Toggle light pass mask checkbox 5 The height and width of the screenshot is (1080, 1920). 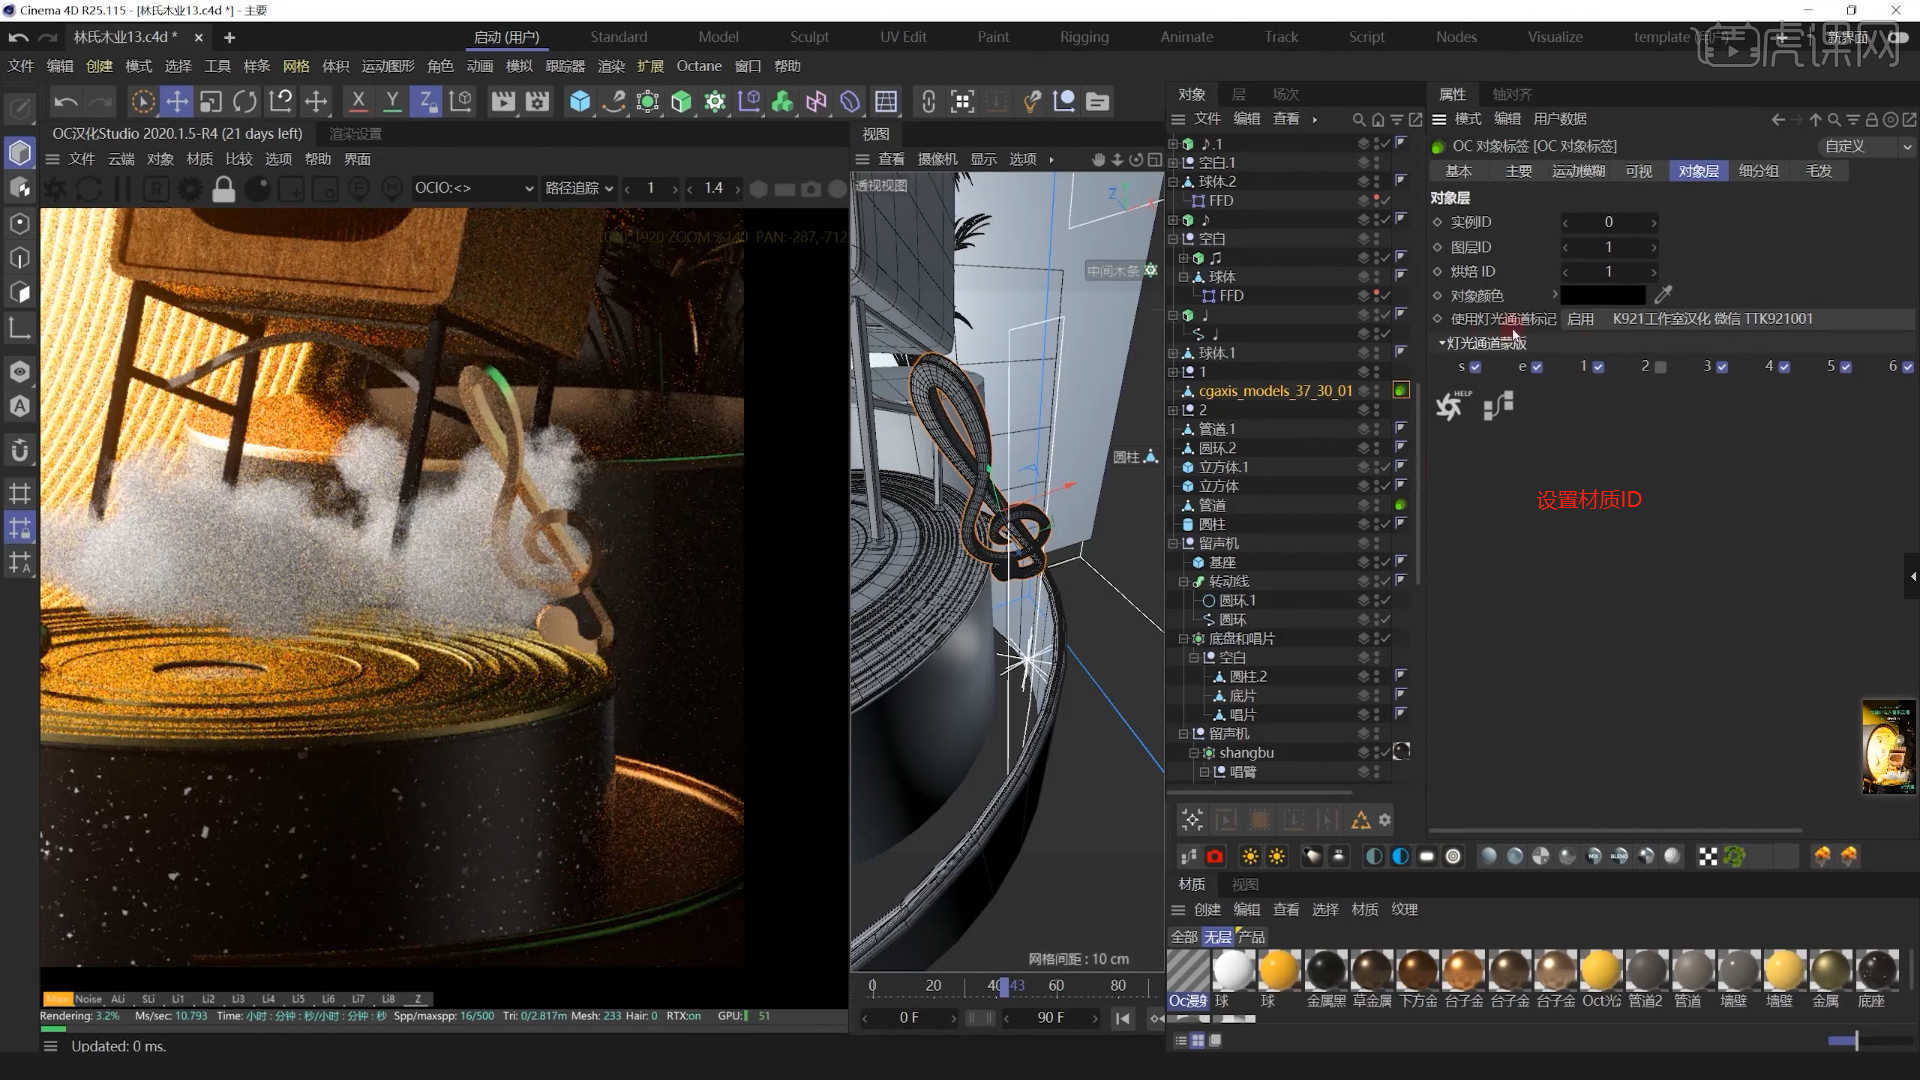(1846, 367)
